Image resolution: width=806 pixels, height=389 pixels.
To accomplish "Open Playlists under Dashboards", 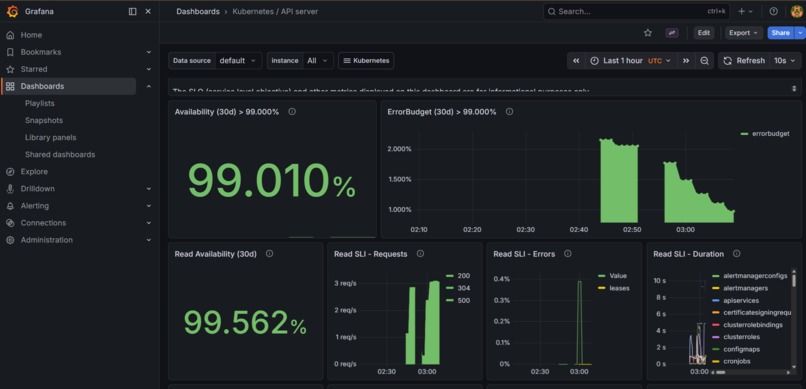I will point(40,103).
